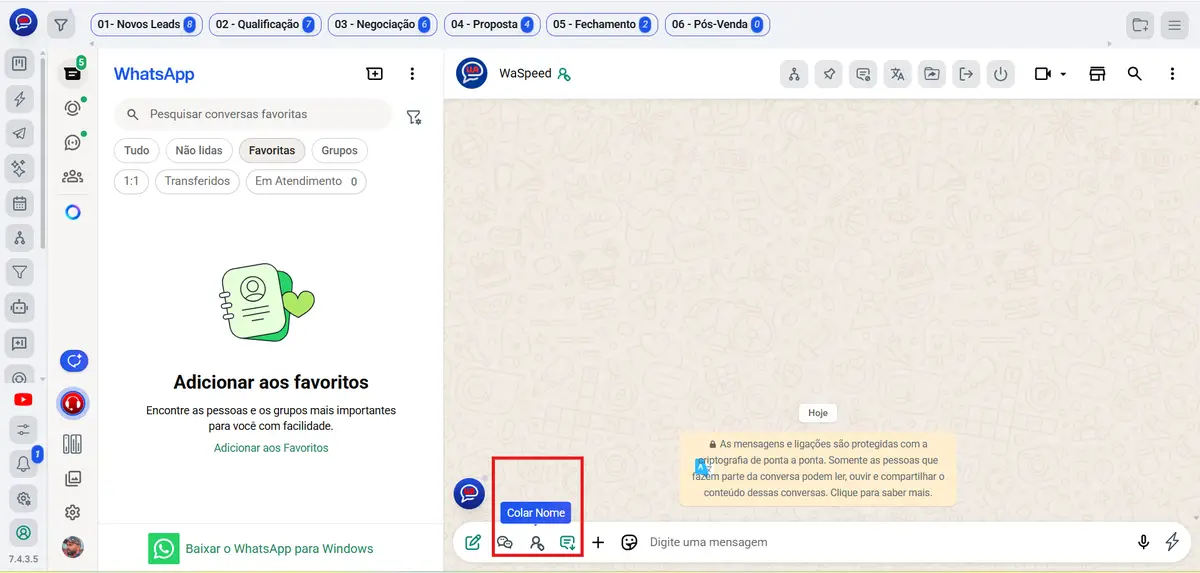Open the storefront catalog icon
The height and width of the screenshot is (573, 1200).
click(1097, 74)
